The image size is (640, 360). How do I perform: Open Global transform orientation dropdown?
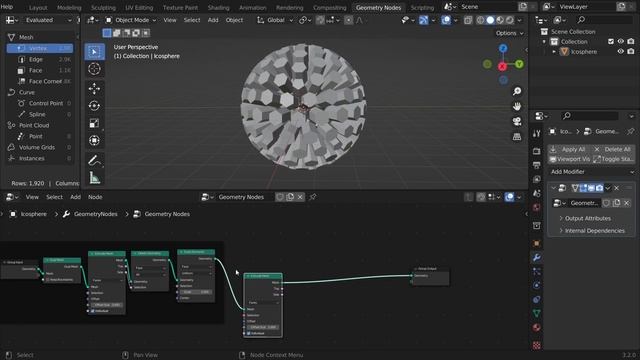point(275,20)
